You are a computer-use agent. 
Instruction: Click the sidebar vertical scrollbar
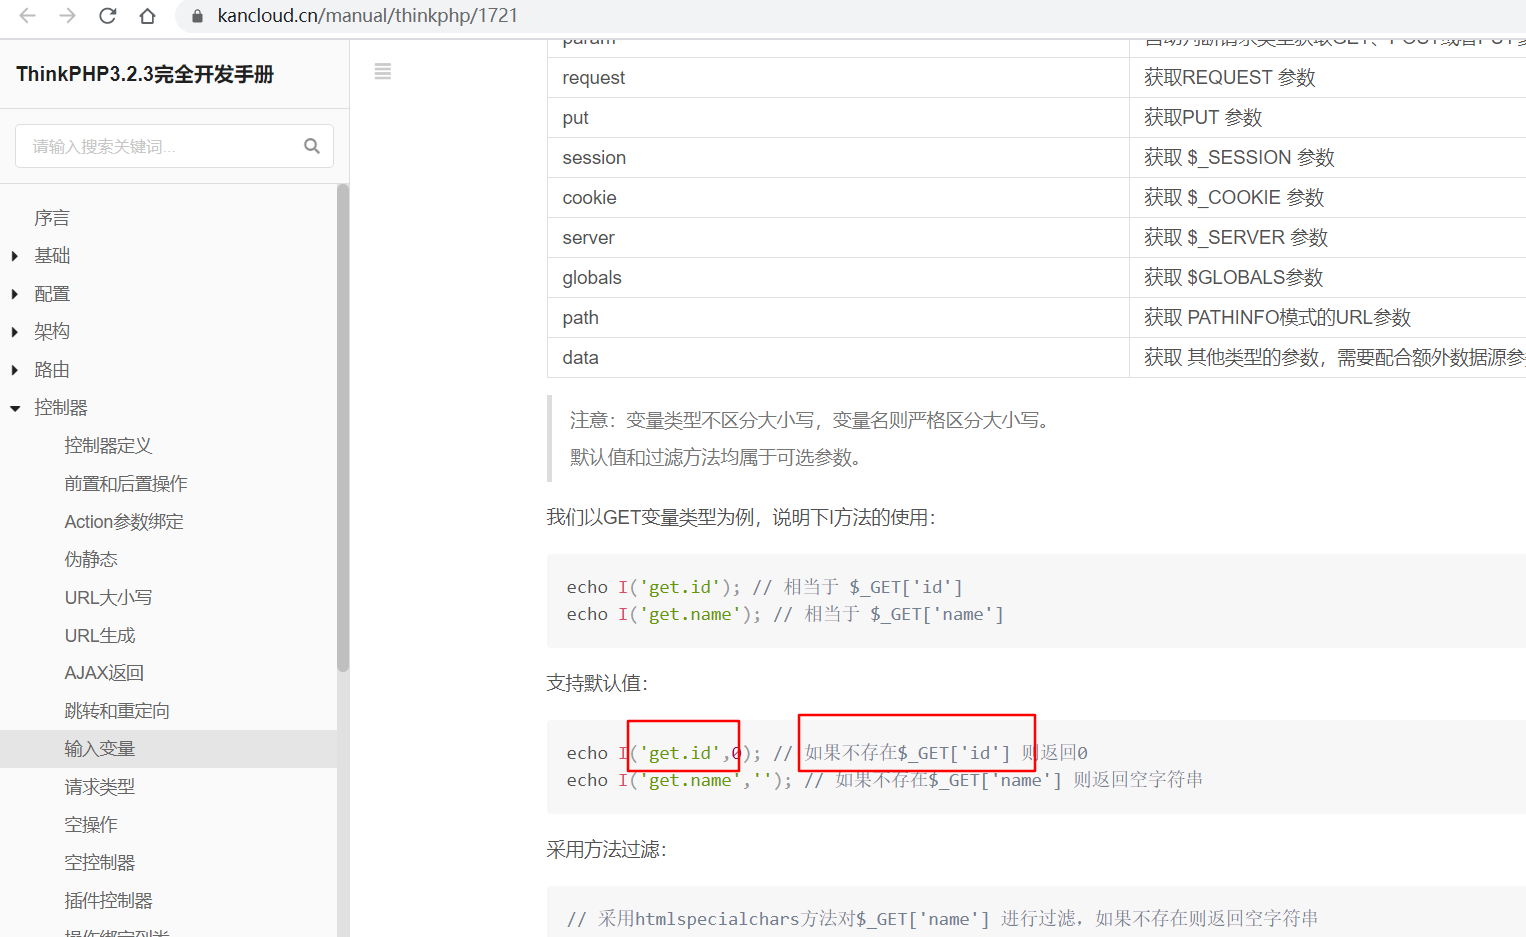(x=343, y=428)
